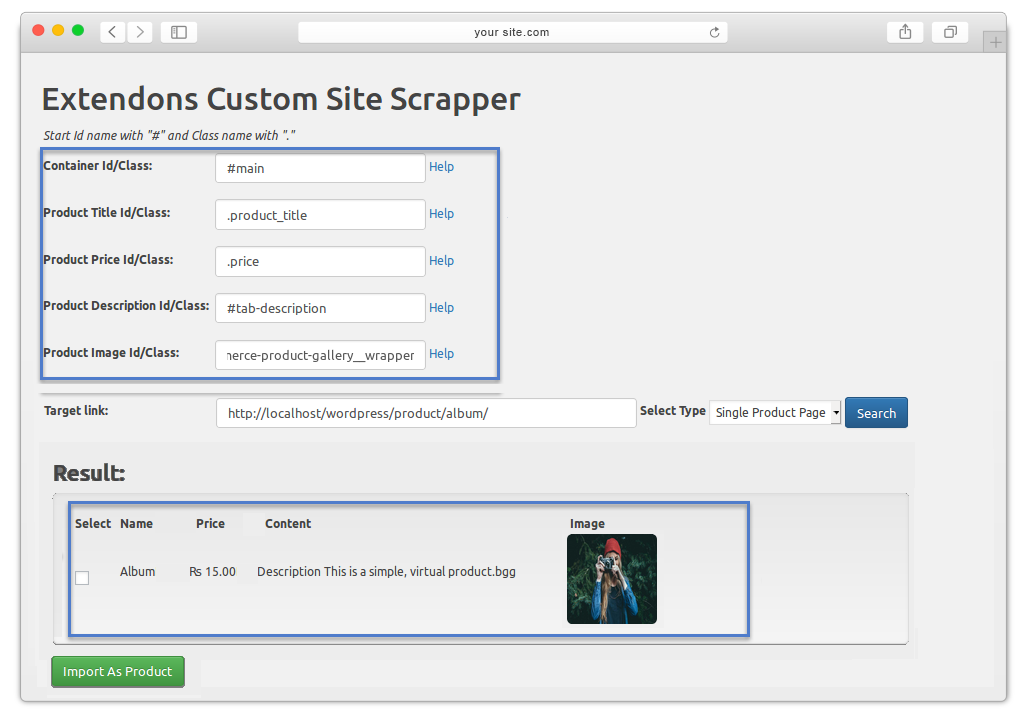1024x714 pixels.
Task: Click the blue Search button
Action: [876, 413]
